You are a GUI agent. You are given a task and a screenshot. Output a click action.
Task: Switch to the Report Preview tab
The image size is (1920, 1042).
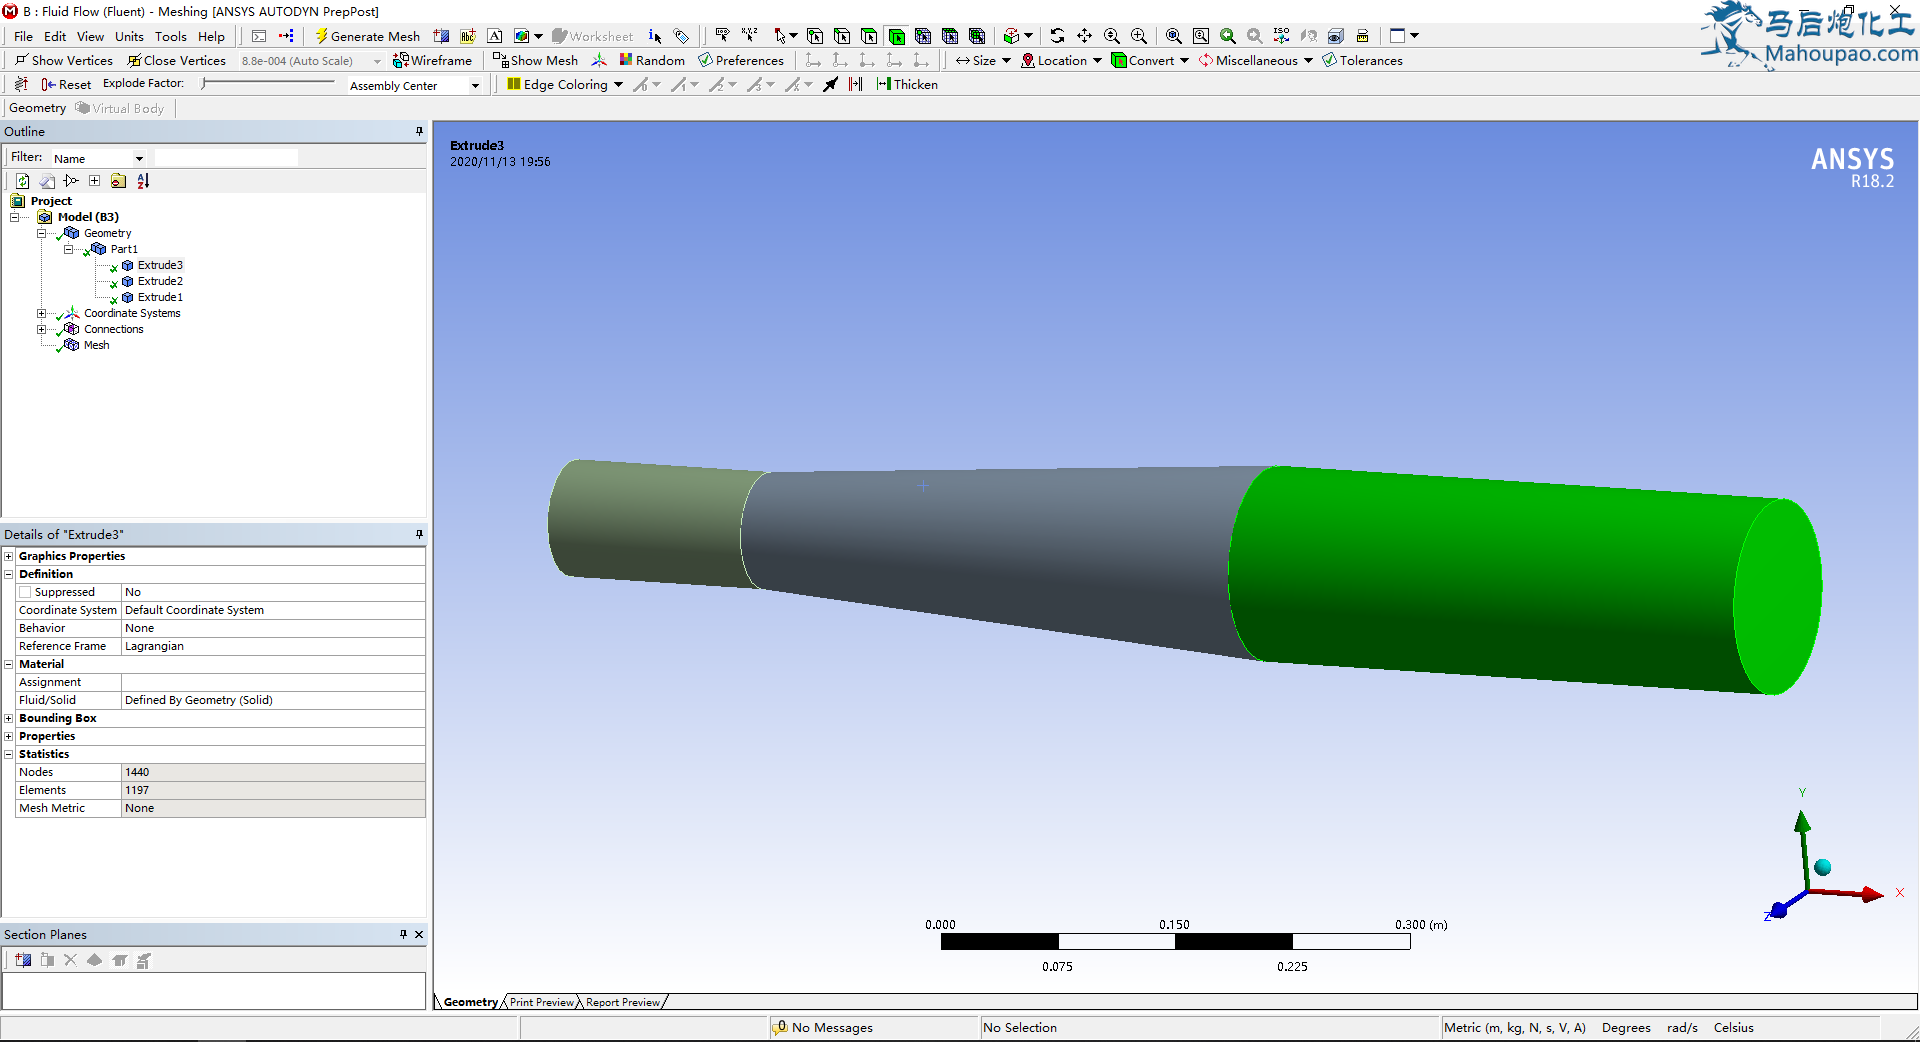(x=622, y=1002)
